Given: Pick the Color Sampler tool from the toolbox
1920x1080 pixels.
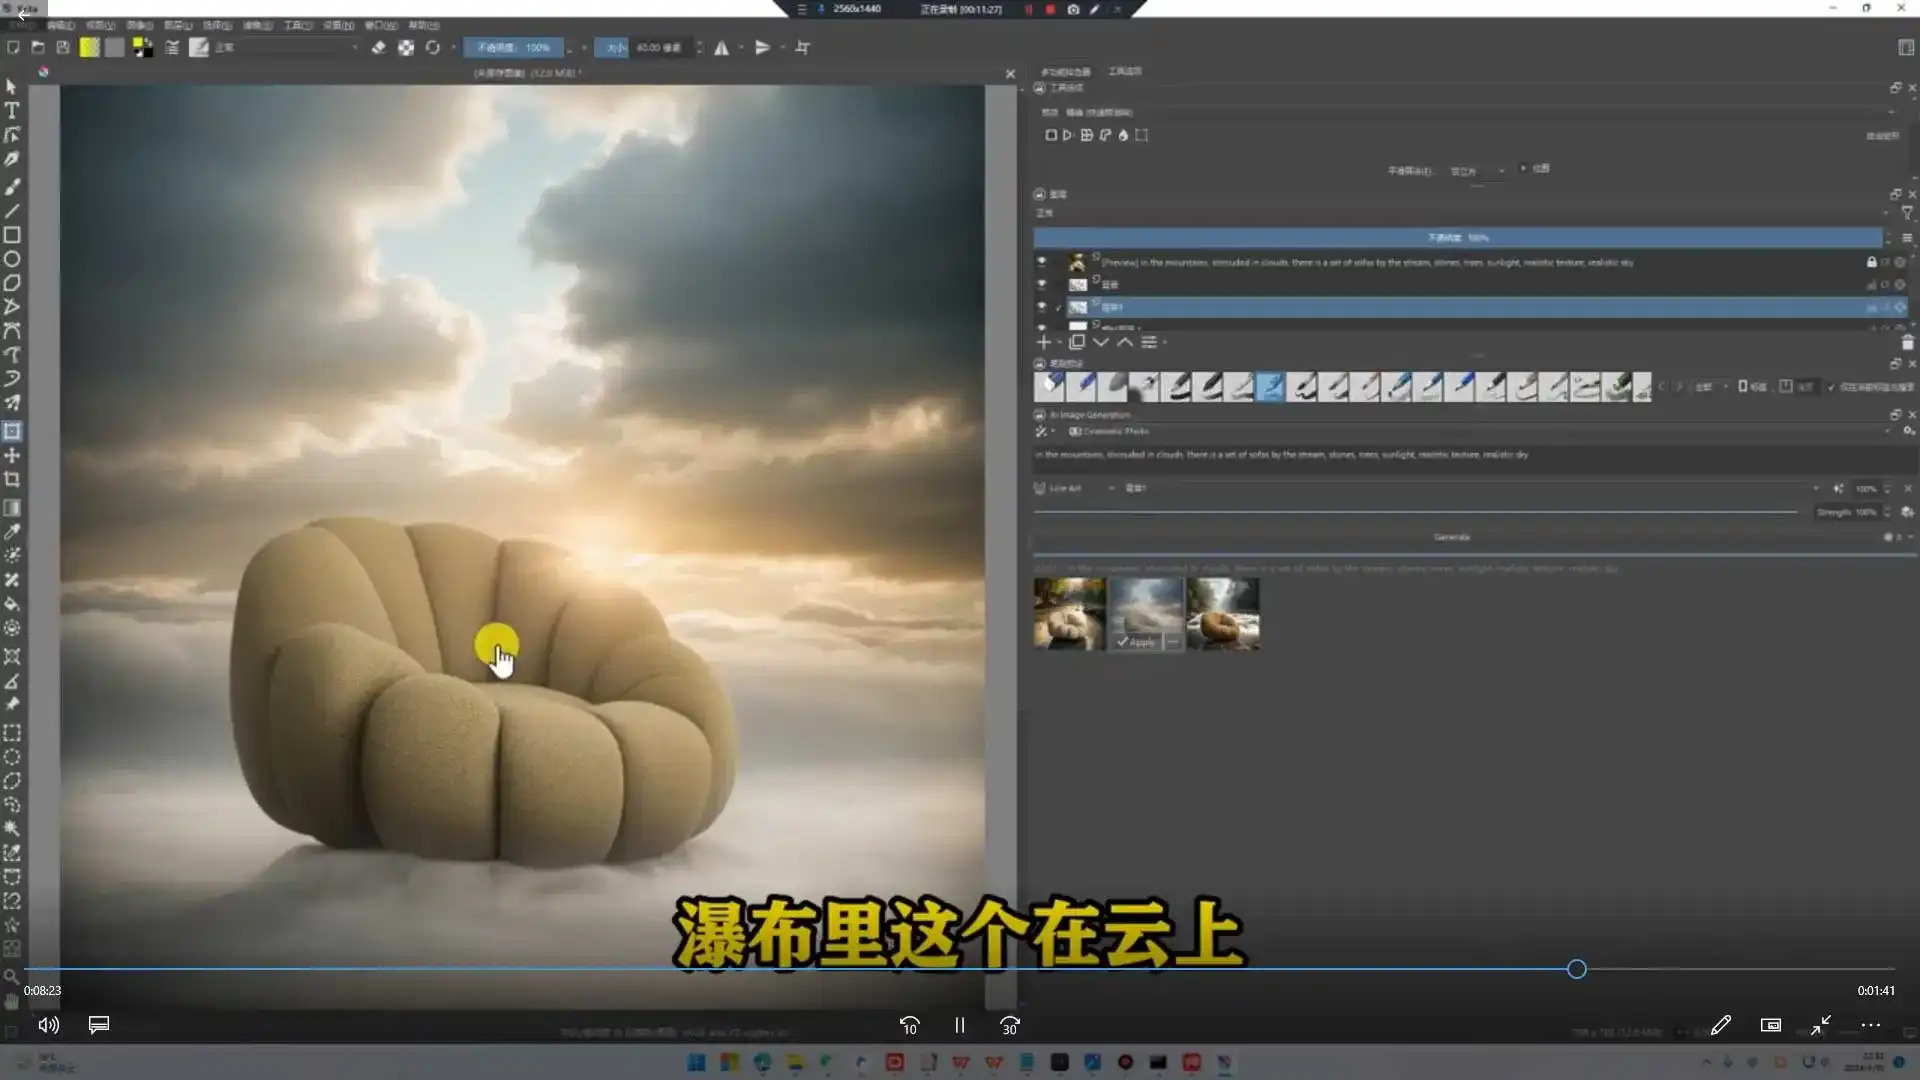Looking at the screenshot, I should pyautogui.click(x=13, y=532).
